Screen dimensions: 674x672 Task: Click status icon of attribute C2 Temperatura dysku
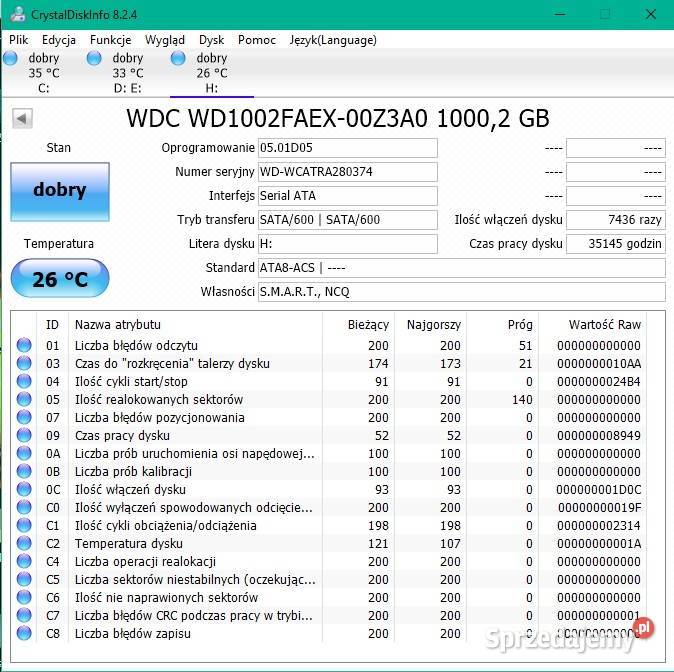[24, 543]
